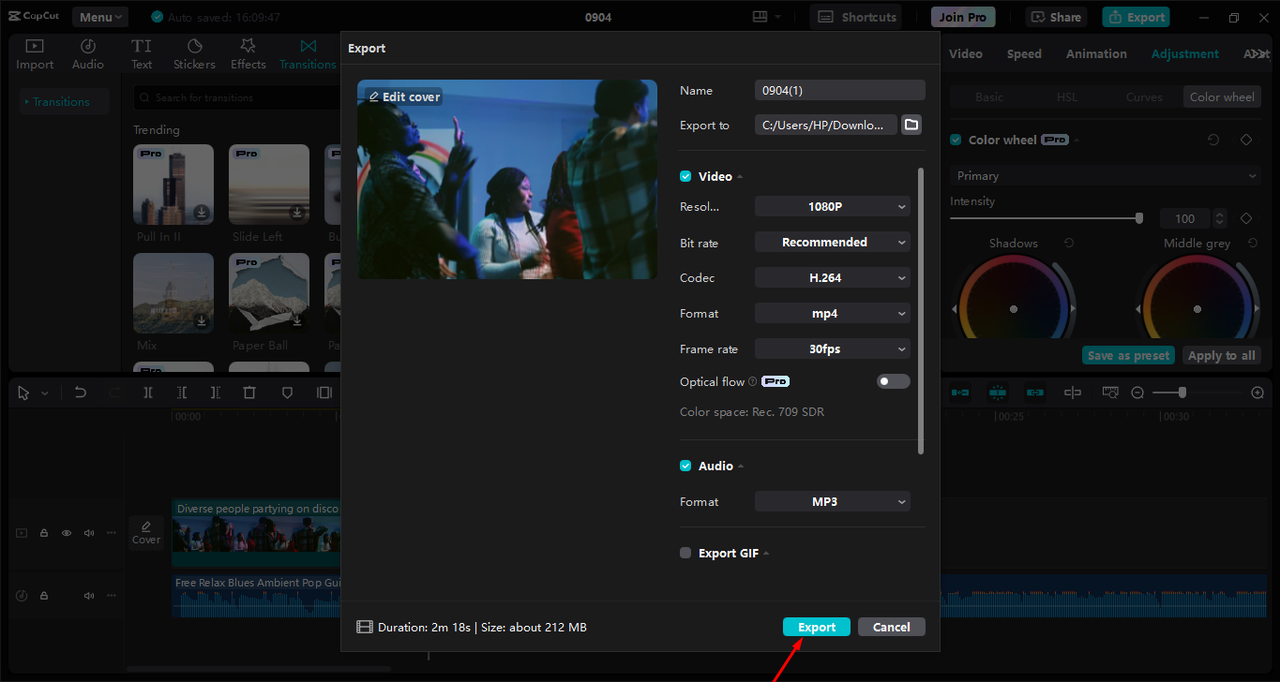1280x682 pixels.
Task: Open the Resolution dropdown showing 1080P
Action: click(832, 207)
